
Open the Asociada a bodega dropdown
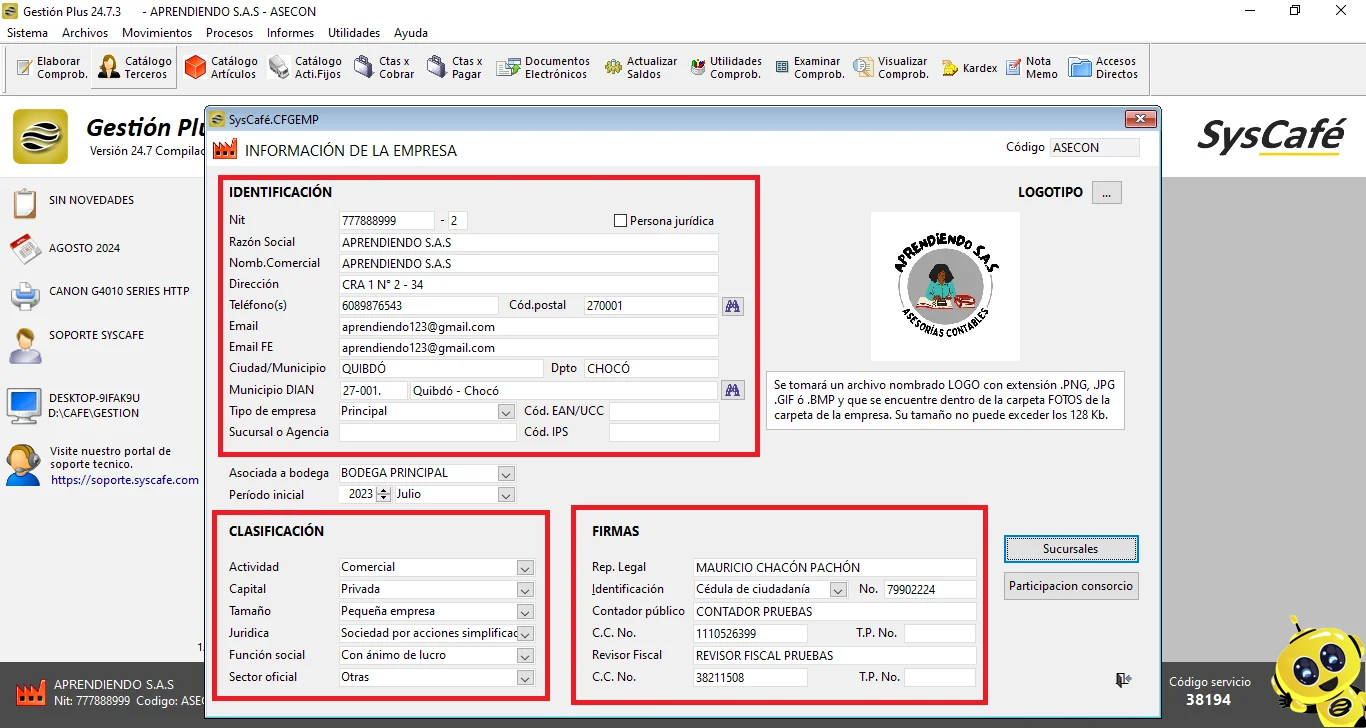coord(506,474)
